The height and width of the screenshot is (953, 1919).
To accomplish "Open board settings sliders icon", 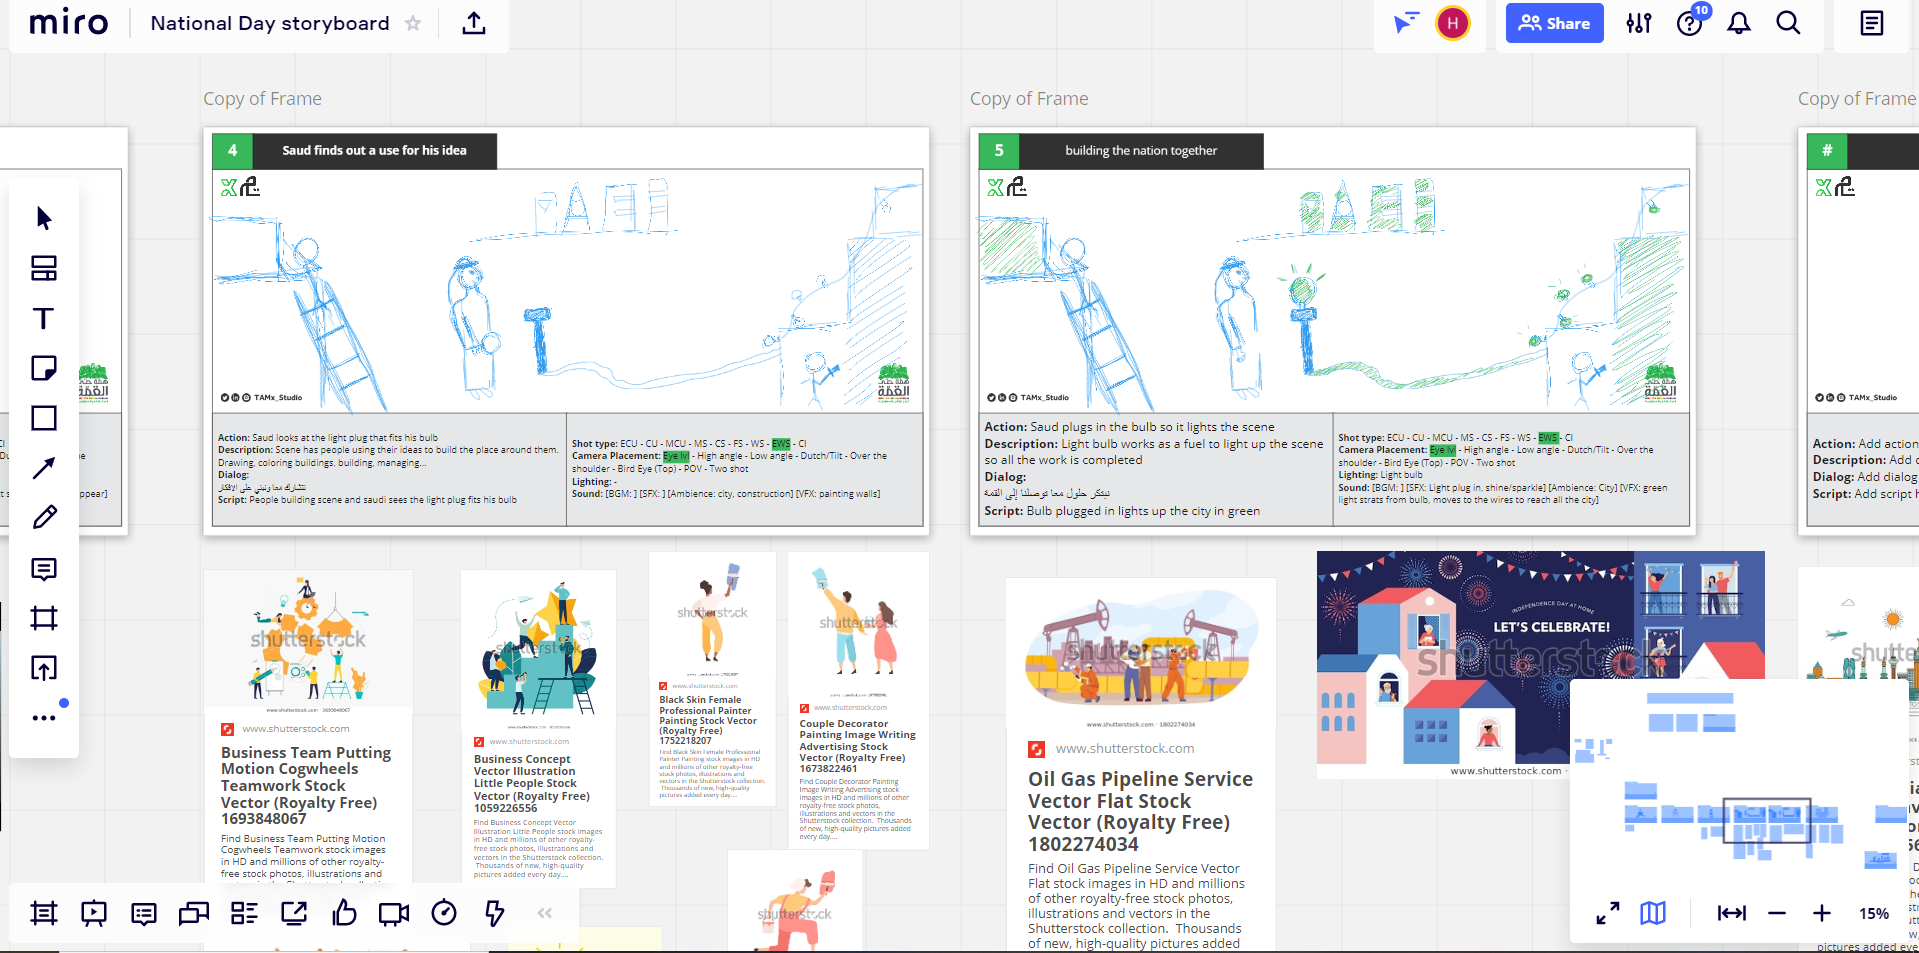I will 1639,23.
